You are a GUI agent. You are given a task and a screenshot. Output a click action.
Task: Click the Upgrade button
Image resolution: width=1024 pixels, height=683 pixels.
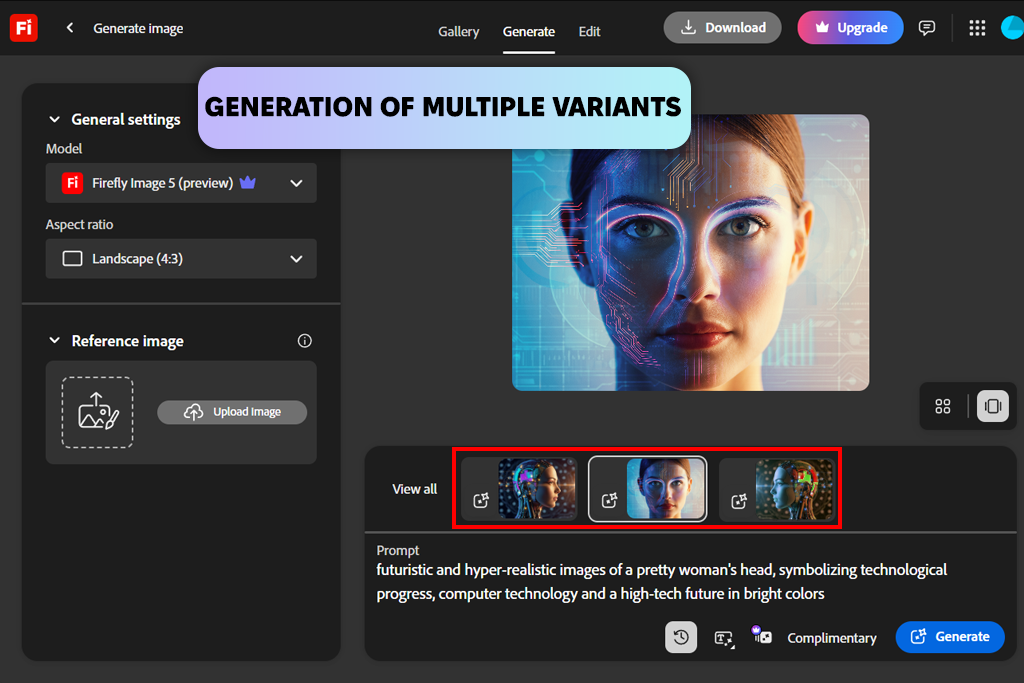[850, 27]
